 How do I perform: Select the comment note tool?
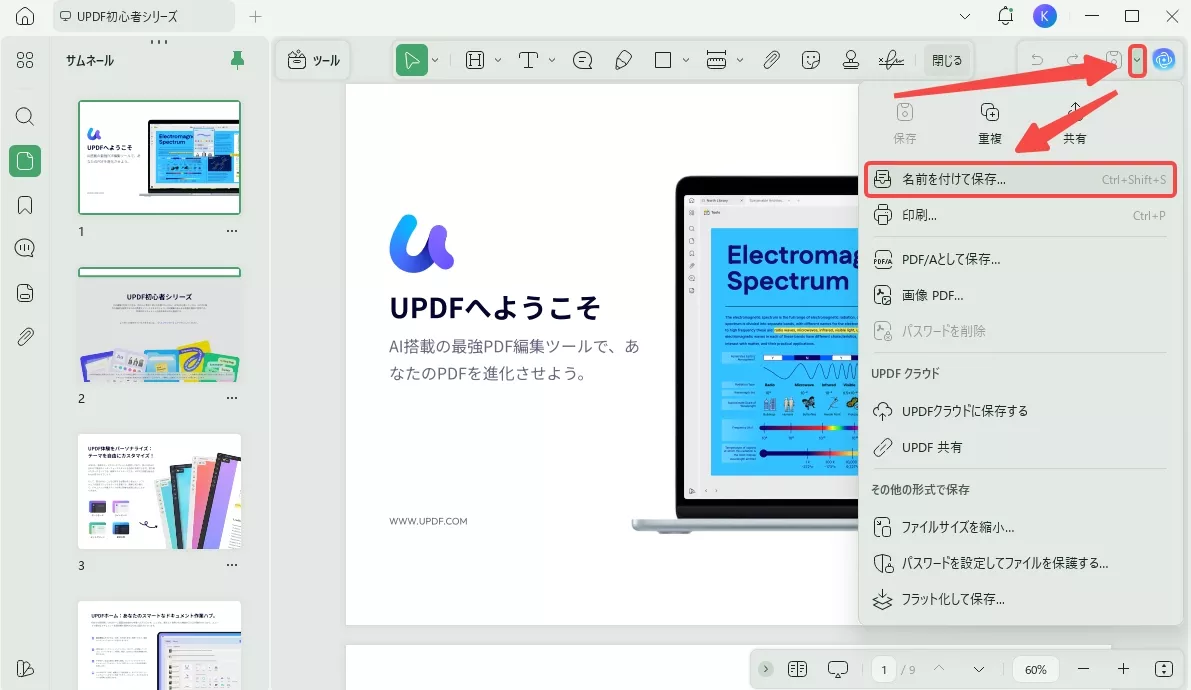583,60
